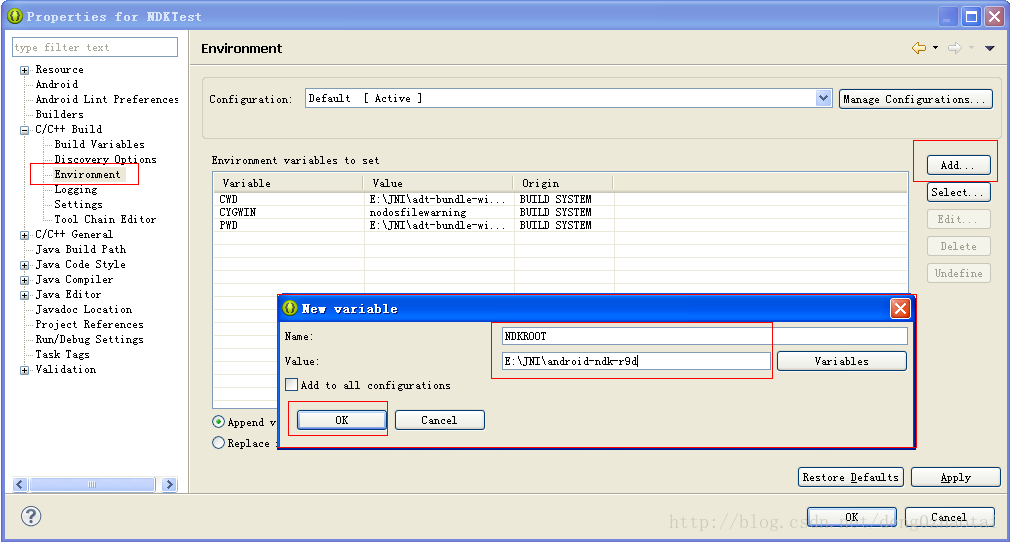The width and height of the screenshot is (1010, 542).
Task: Expand the Resource tree node
Action: point(24,70)
